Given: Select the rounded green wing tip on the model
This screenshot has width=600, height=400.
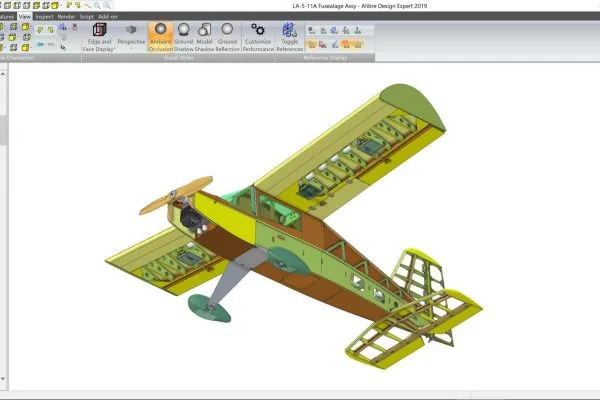Looking at the screenshot, I should point(413,105).
